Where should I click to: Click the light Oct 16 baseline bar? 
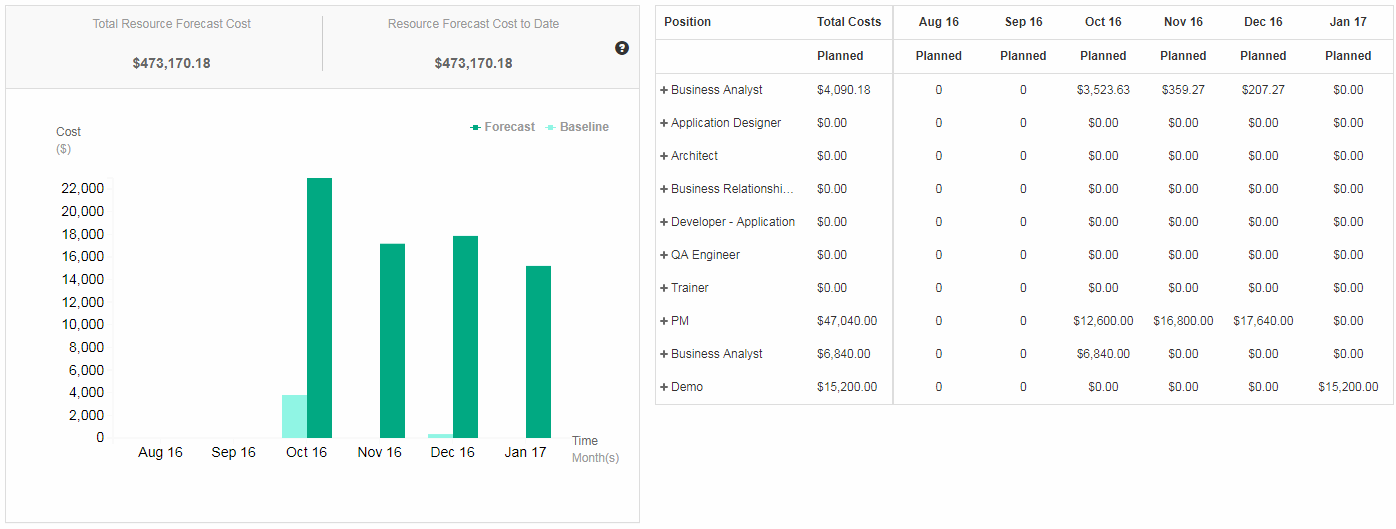click(294, 416)
